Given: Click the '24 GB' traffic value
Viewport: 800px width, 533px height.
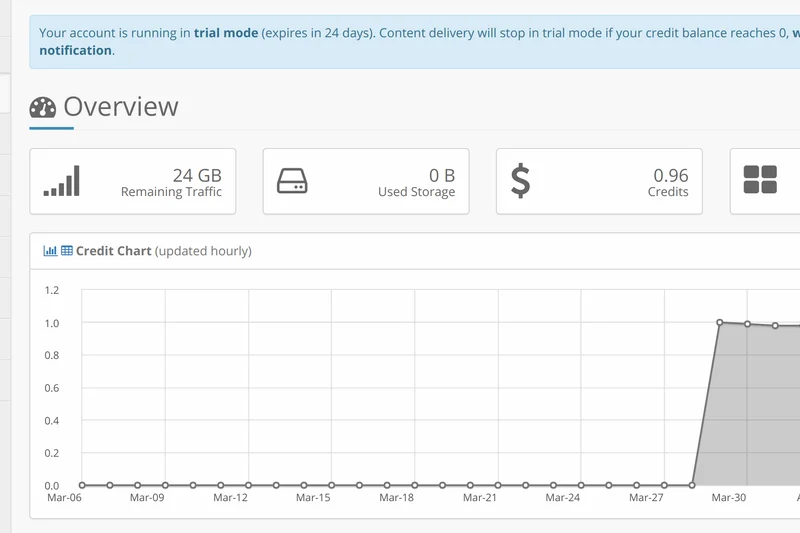Looking at the screenshot, I should pyautogui.click(x=197, y=175).
